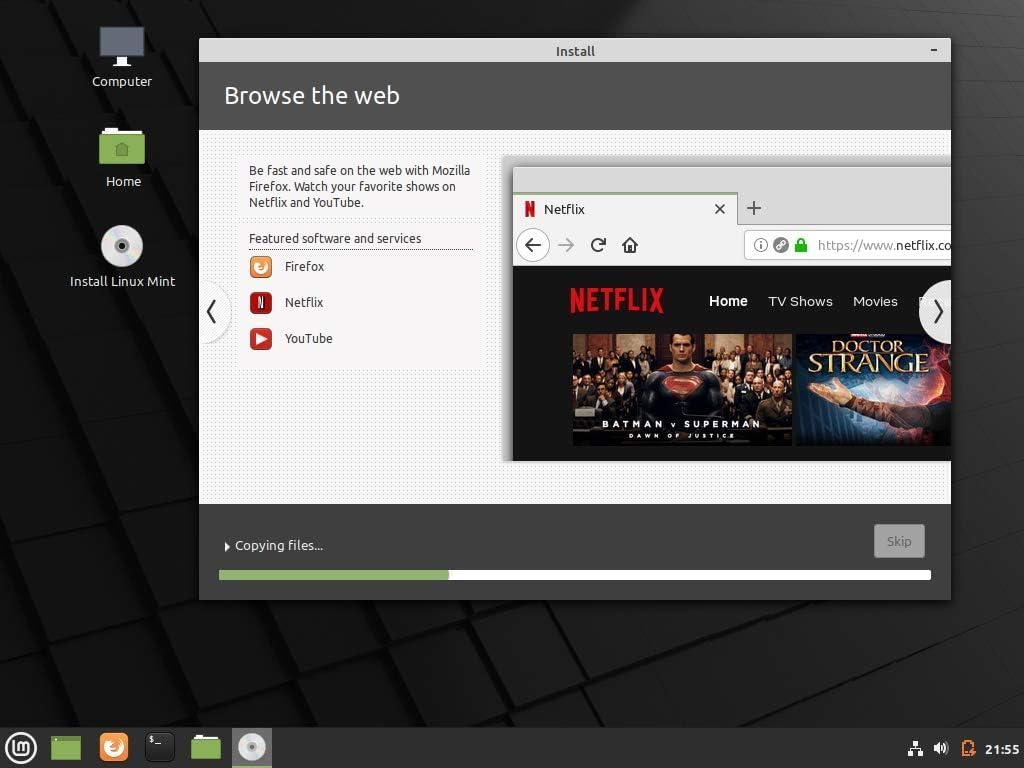Advance to the next slide arrow
1024x768 pixels.
[x=936, y=312]
